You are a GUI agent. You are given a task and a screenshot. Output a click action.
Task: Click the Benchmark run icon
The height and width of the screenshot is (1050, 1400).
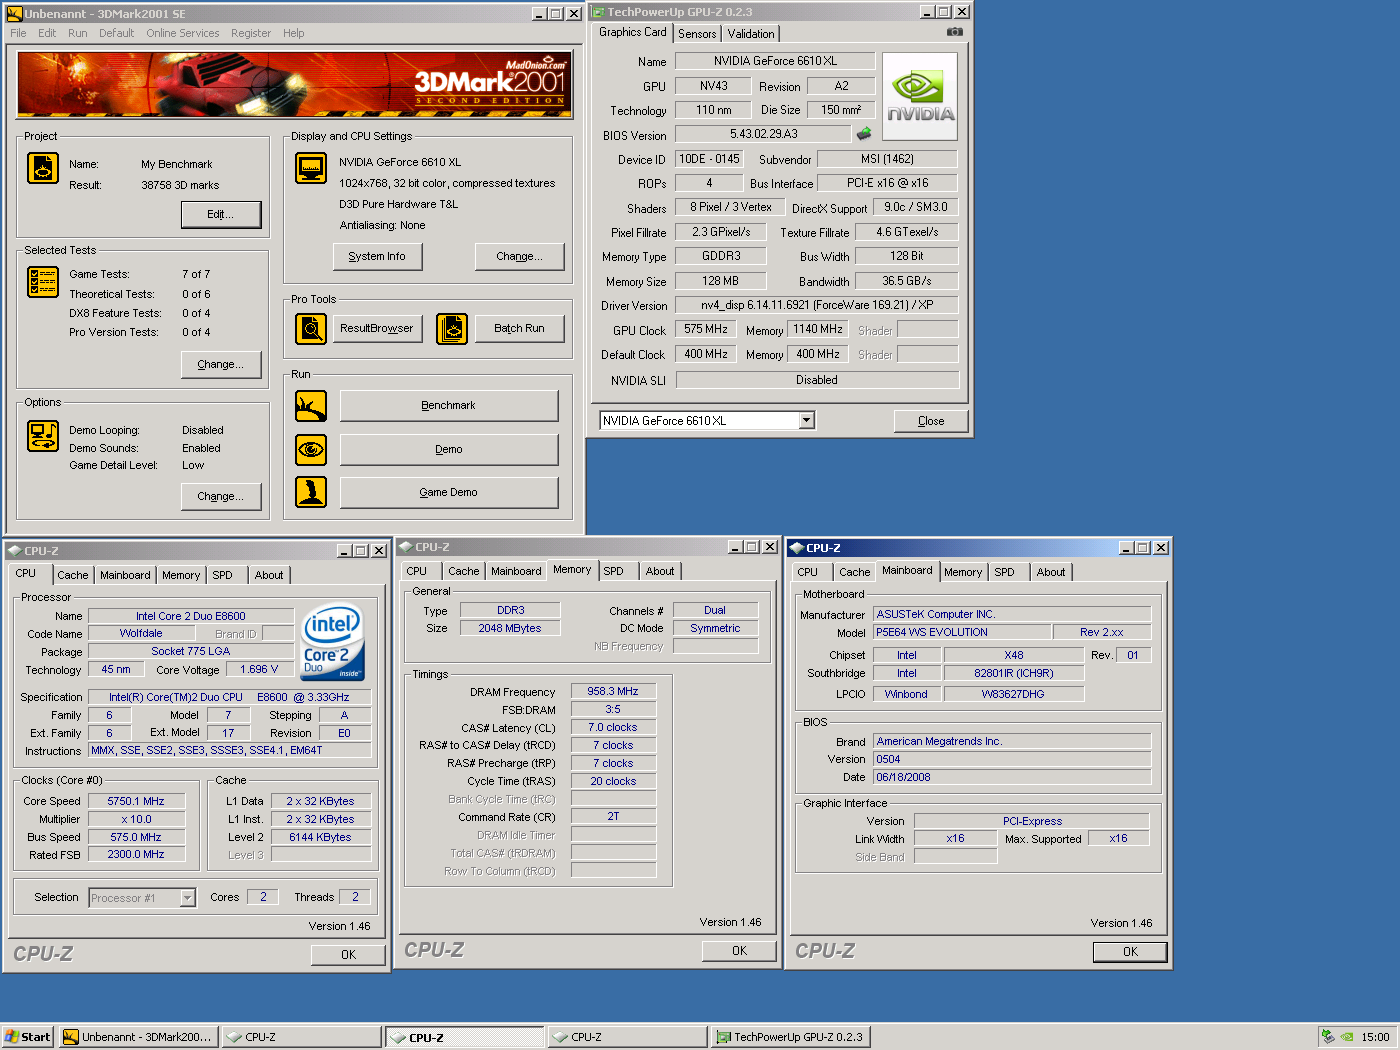311,406
